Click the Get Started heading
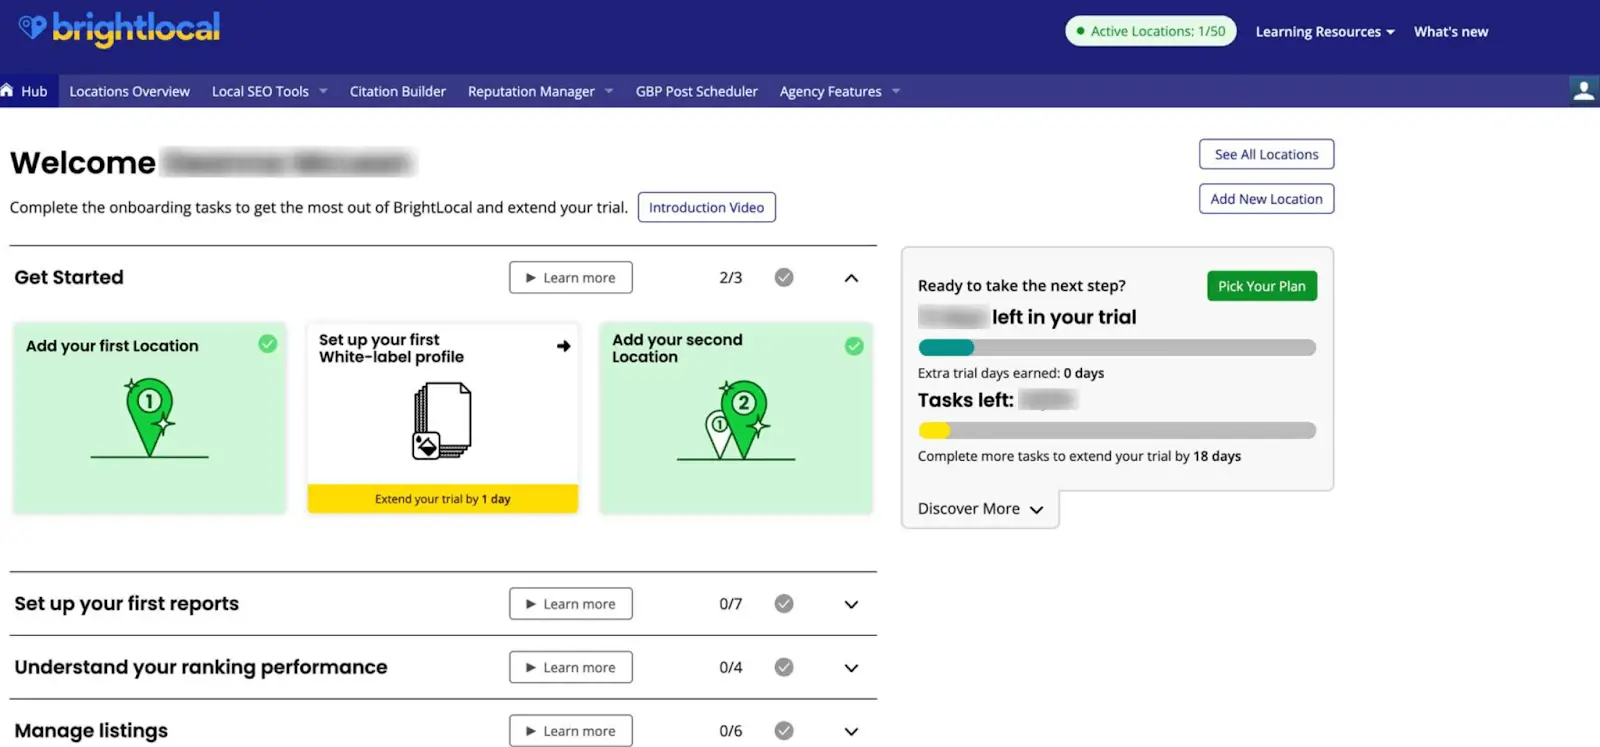The width and height of the screenshot is (1600, 747). pyautogui.click(x=69, y=277)
